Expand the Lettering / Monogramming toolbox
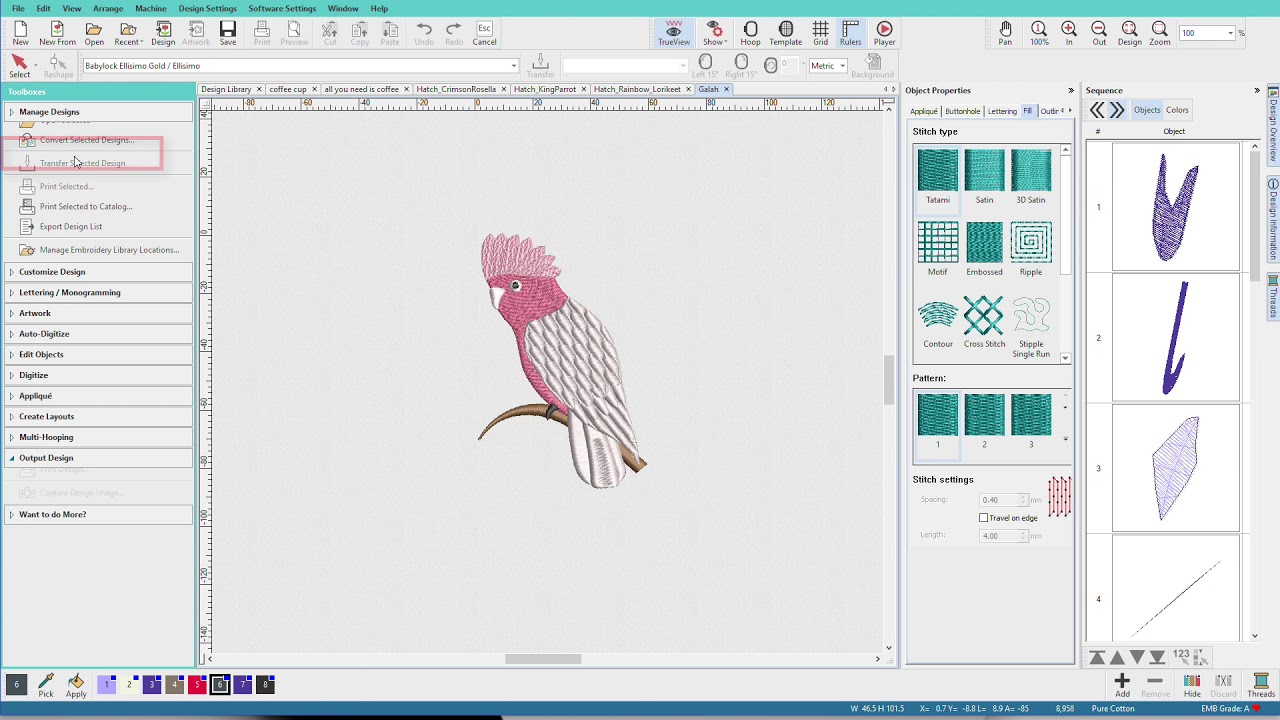This screenshot has height=720, width=1280. 98,293
